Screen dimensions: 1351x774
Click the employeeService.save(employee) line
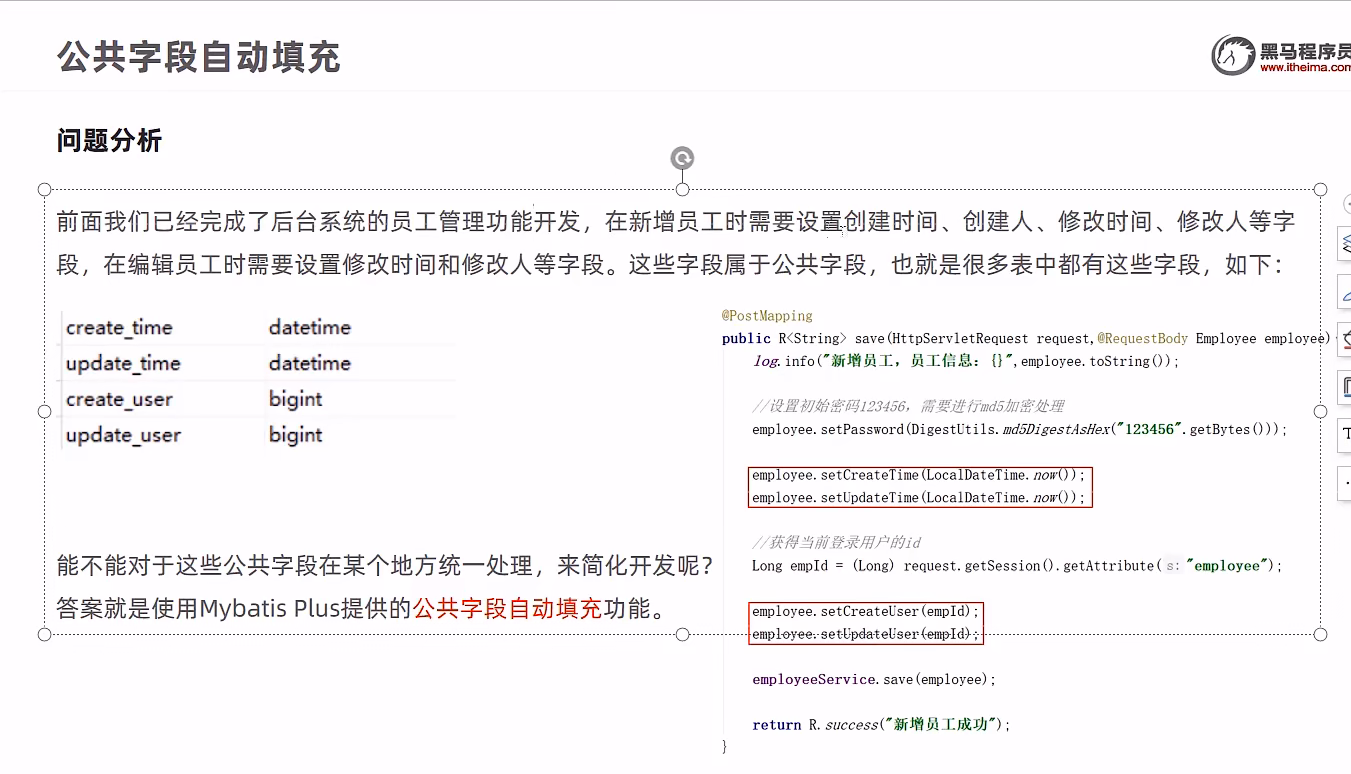pyautogui.click(x=875, y=679)
